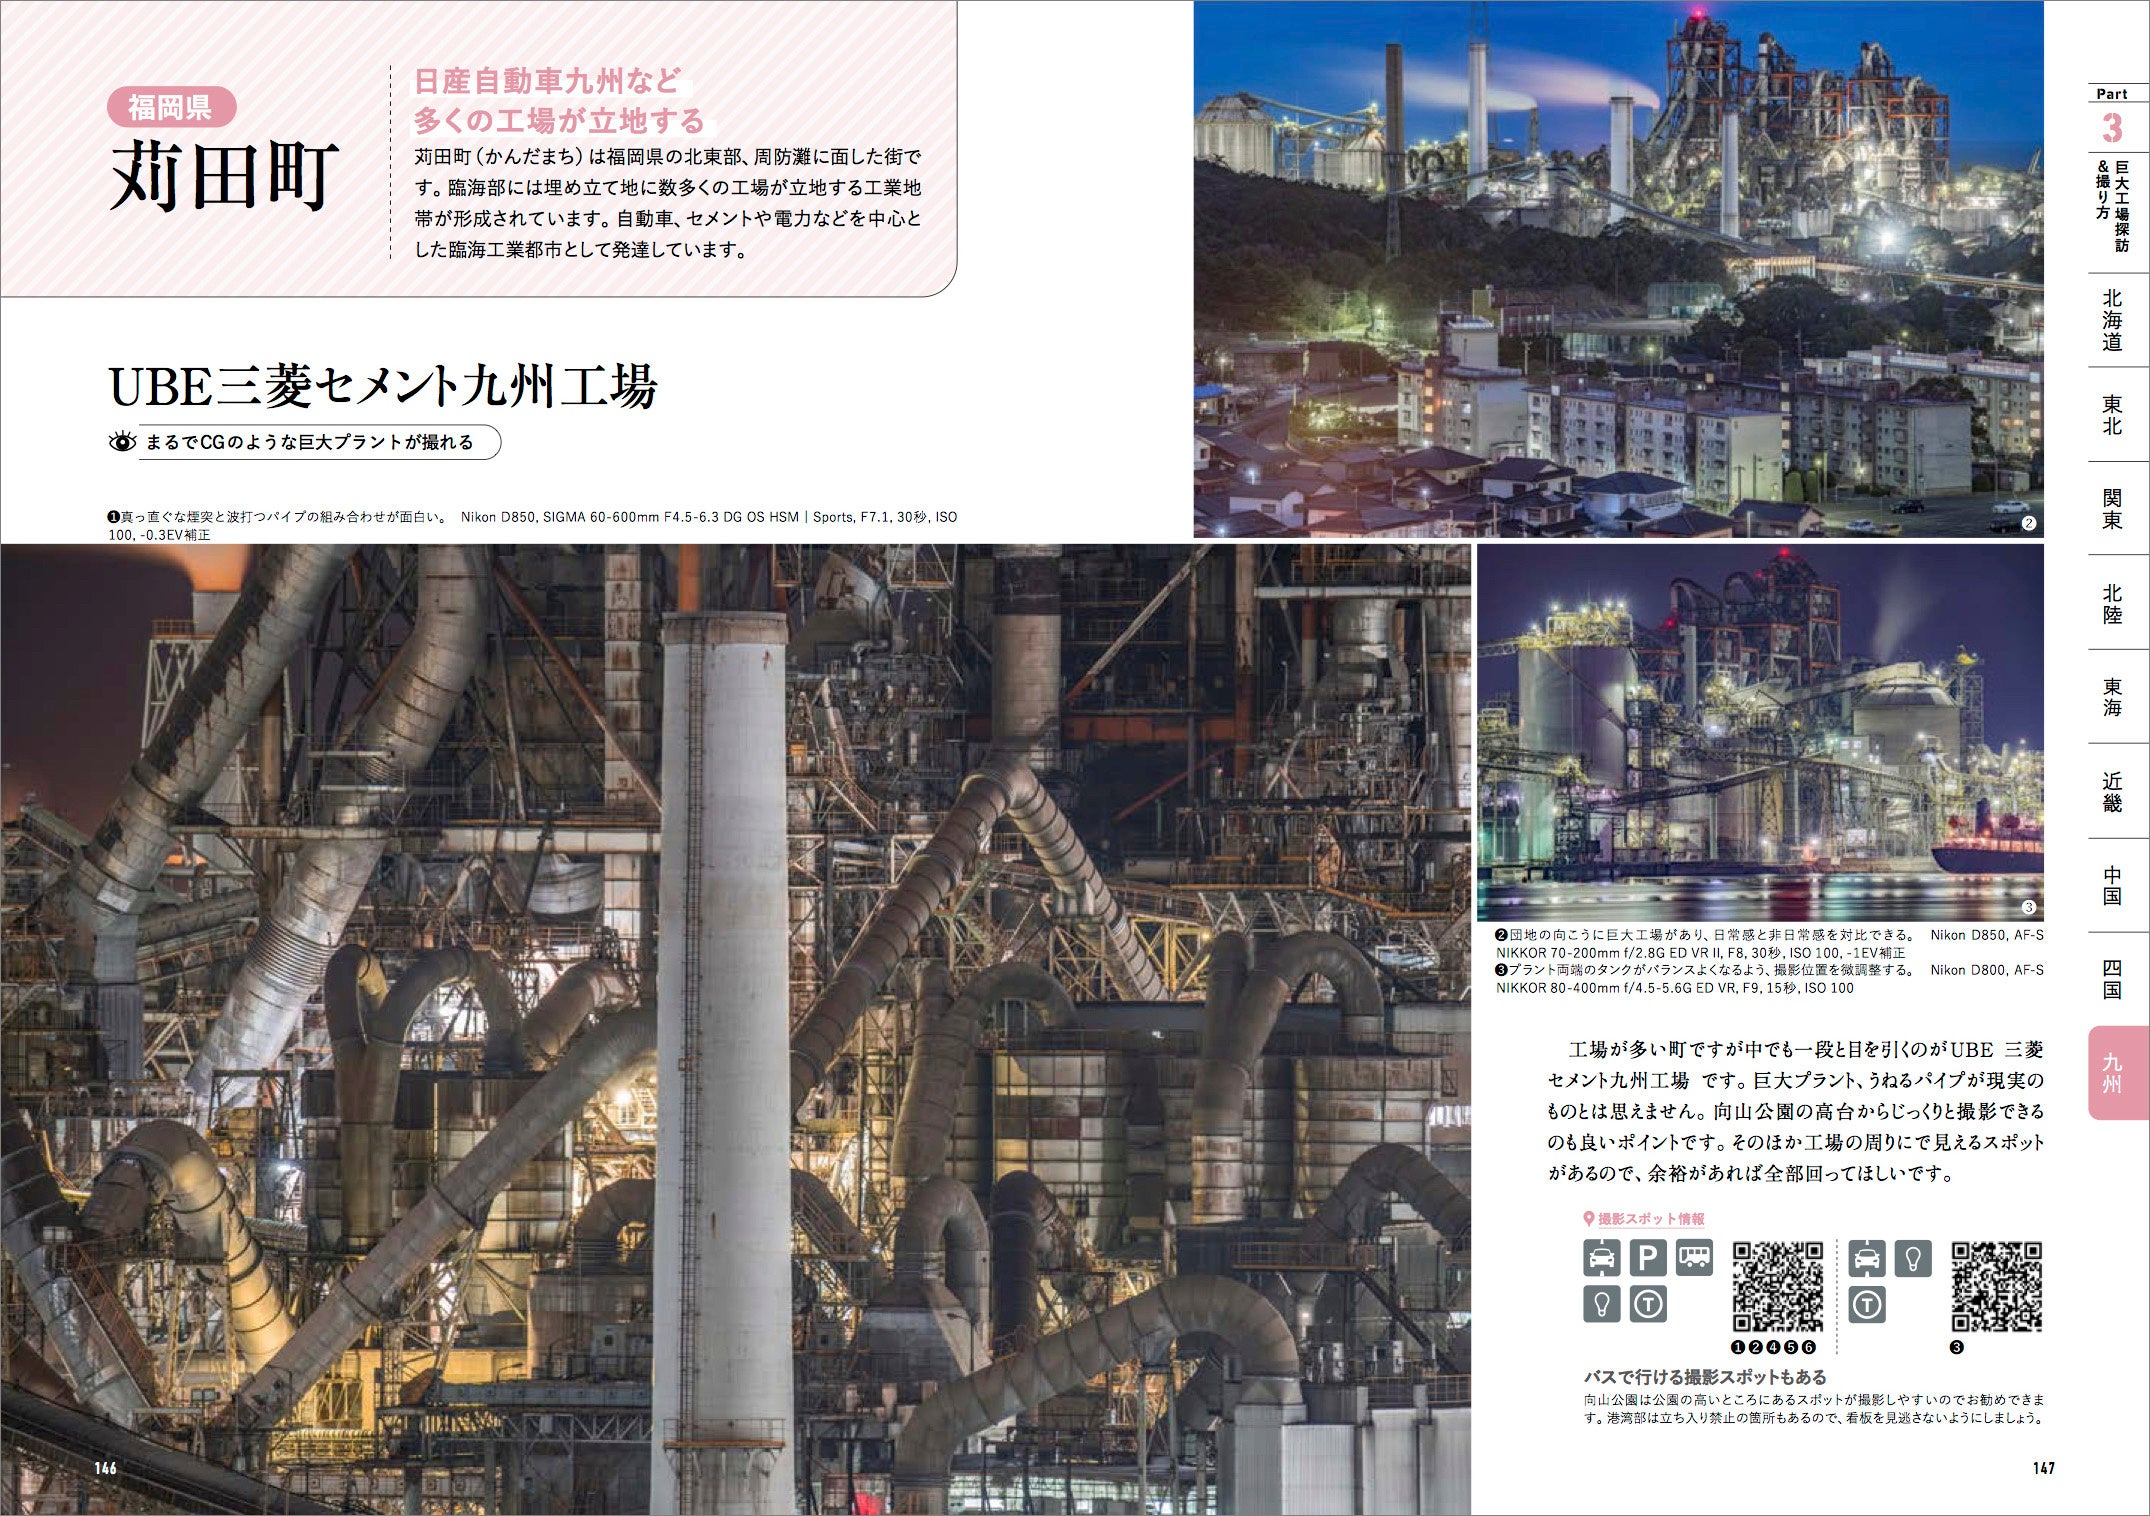The width and height of the screenshot is (2150, 1516).
Task: Select the 近畿 region tab
Action: tap(2111, 791)
